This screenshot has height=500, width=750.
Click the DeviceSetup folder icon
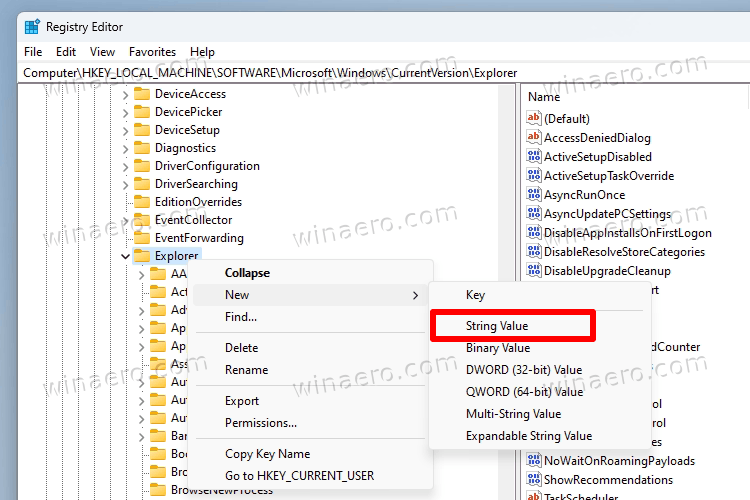[142, 130]
